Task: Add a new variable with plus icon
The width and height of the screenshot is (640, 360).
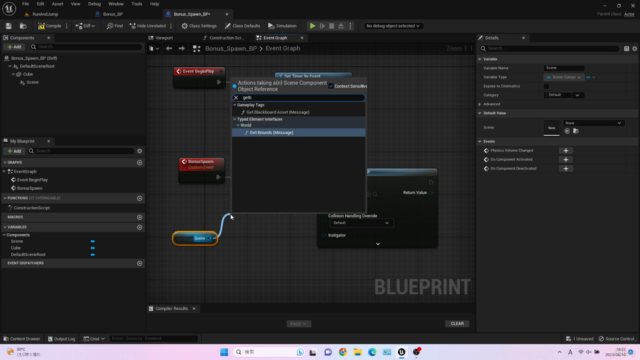Action: click(x=140, y=227)
